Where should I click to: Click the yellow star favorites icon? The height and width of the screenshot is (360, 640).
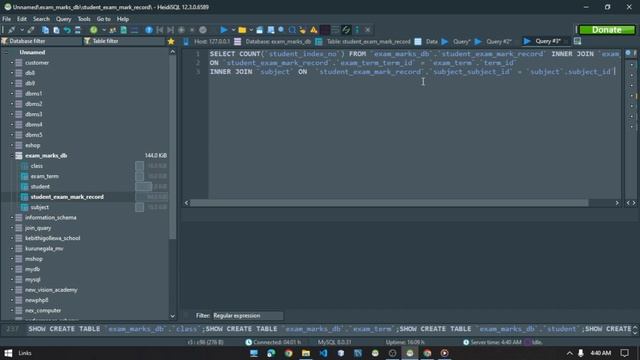pyautogui.click(x=171, y=41)
